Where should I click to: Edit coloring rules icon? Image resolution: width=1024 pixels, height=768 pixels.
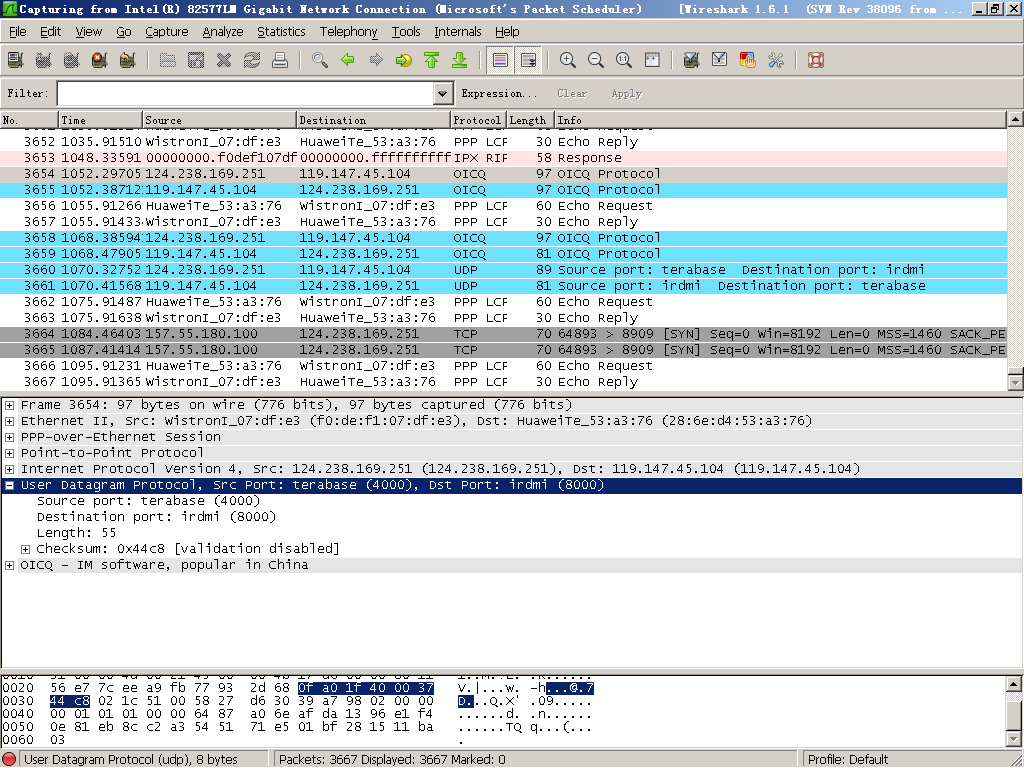point(748,60)
